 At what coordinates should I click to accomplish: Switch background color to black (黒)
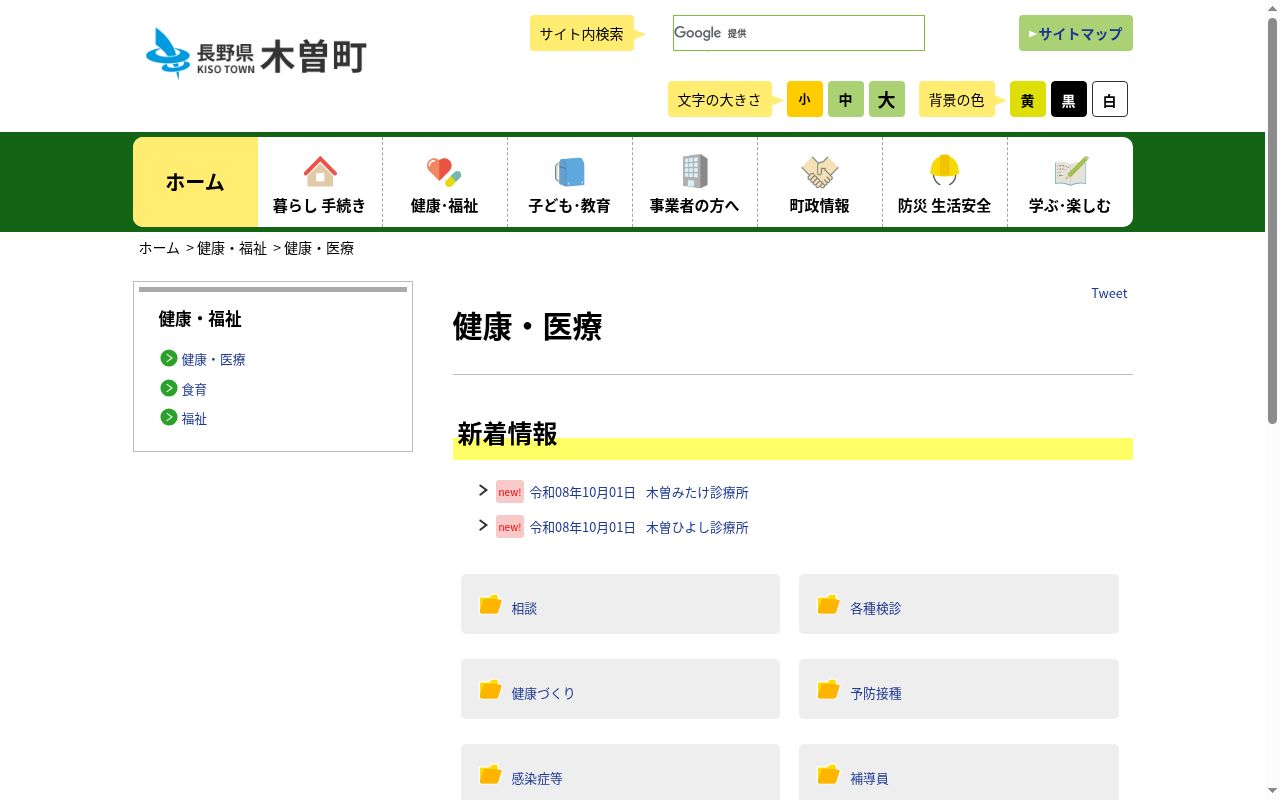tap(1069, 99)
